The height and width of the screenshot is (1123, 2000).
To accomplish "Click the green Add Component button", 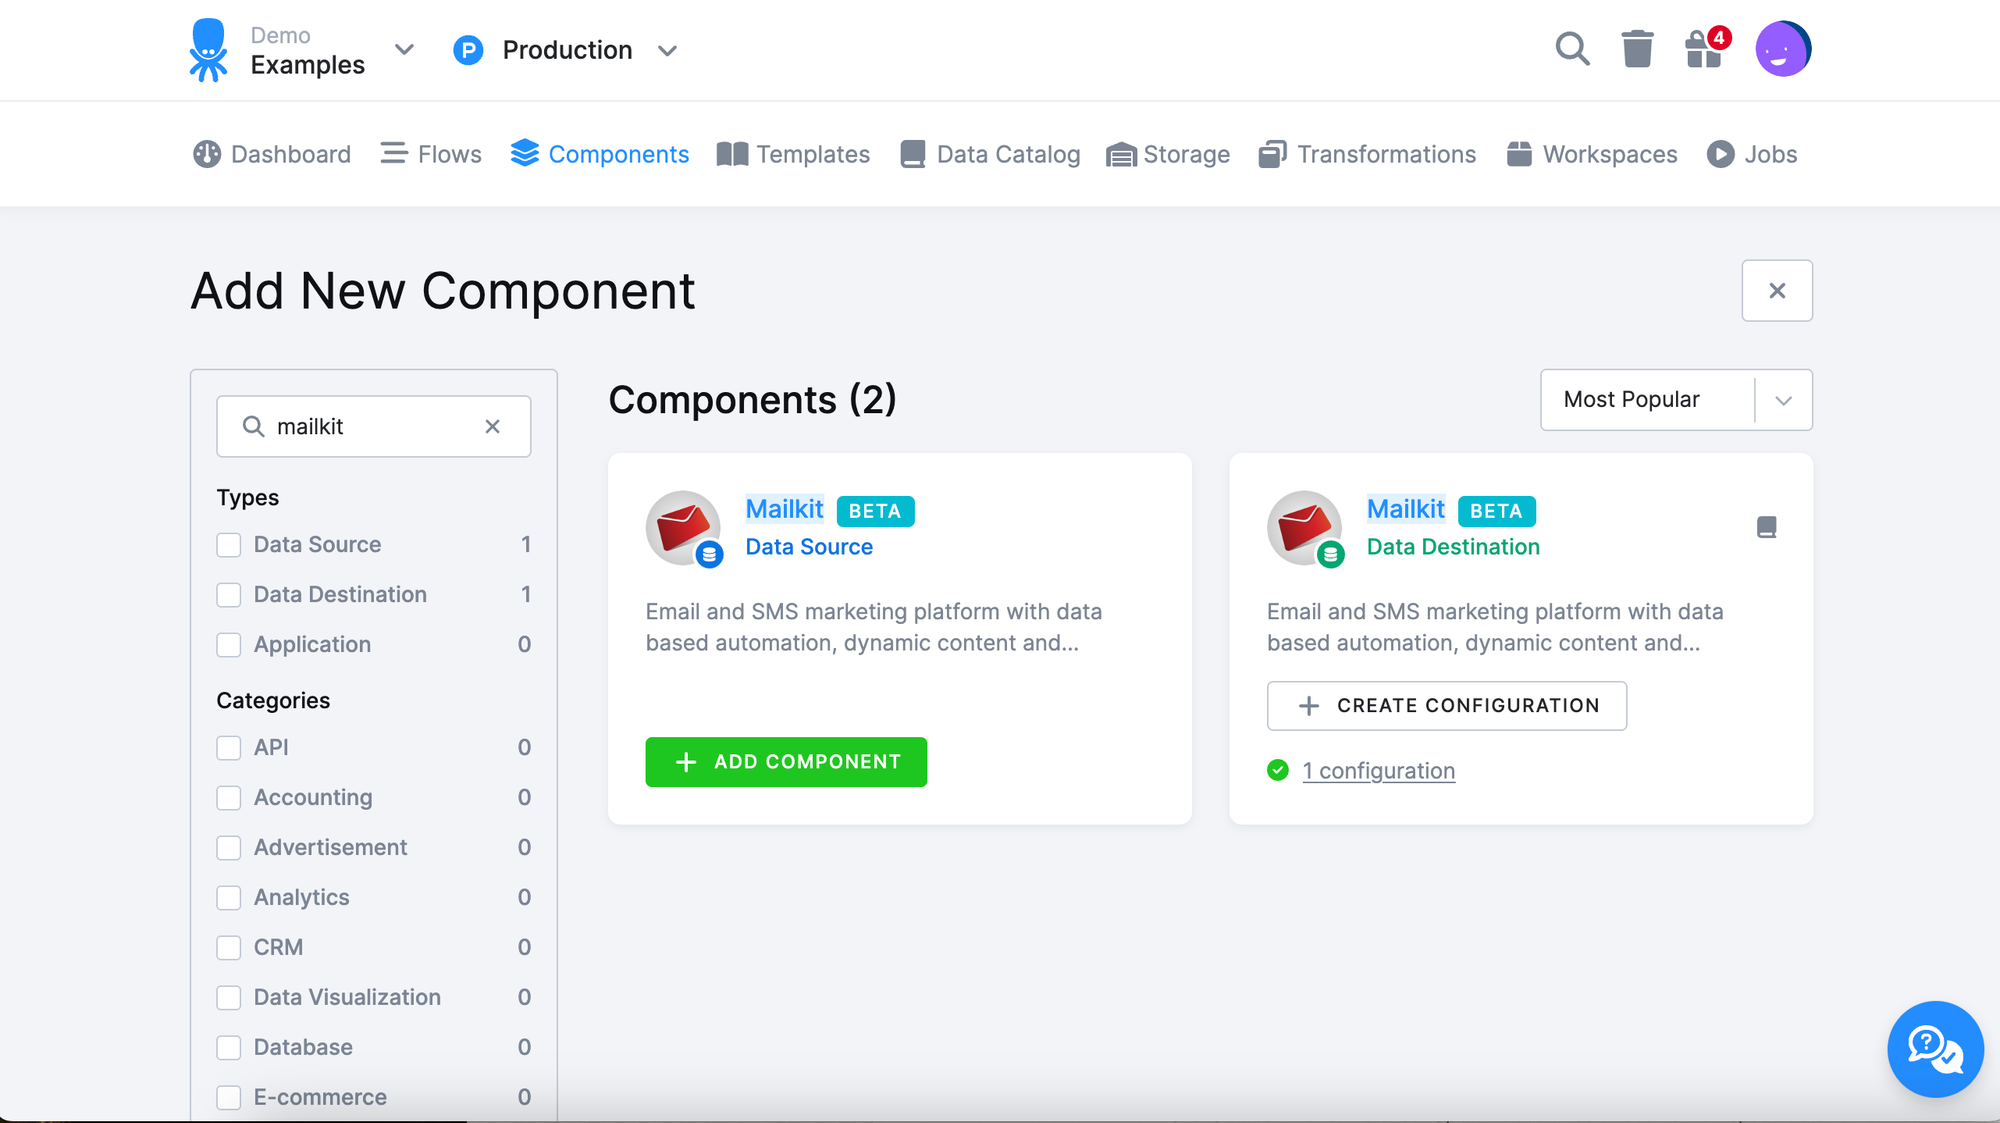I will tap(786, 762).
